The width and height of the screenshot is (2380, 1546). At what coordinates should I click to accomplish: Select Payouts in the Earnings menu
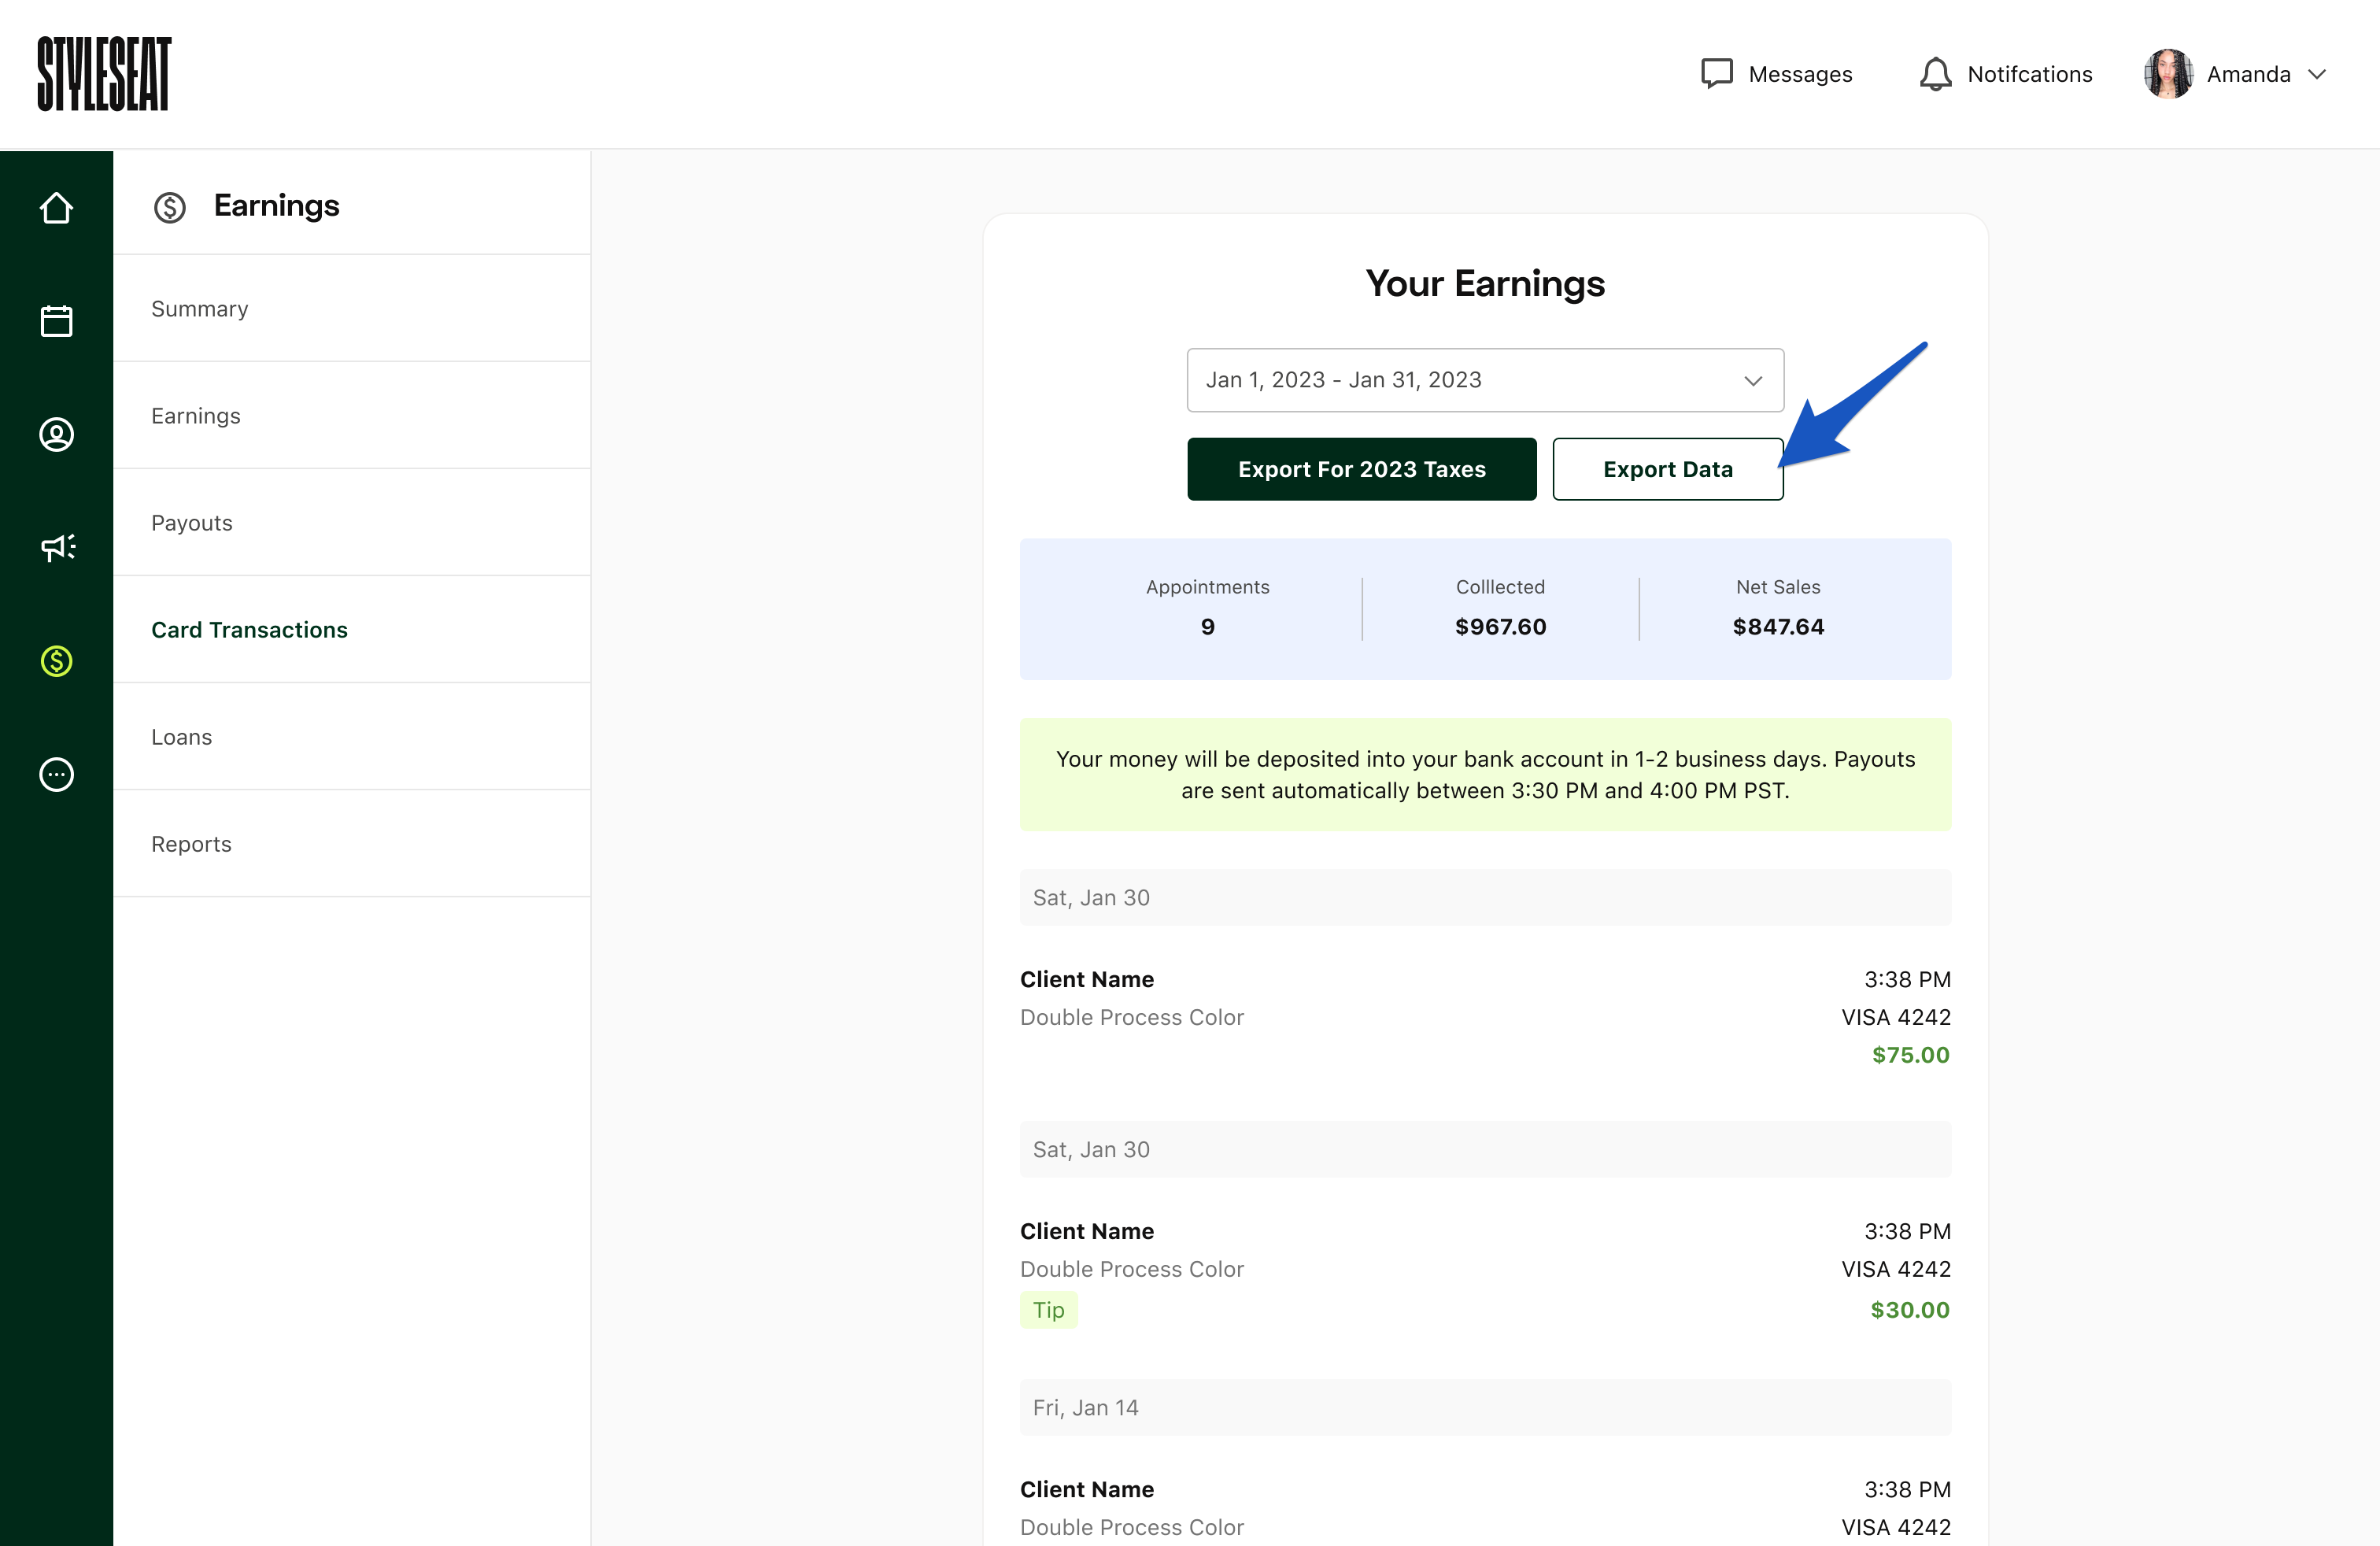click(x=192, y=523)
